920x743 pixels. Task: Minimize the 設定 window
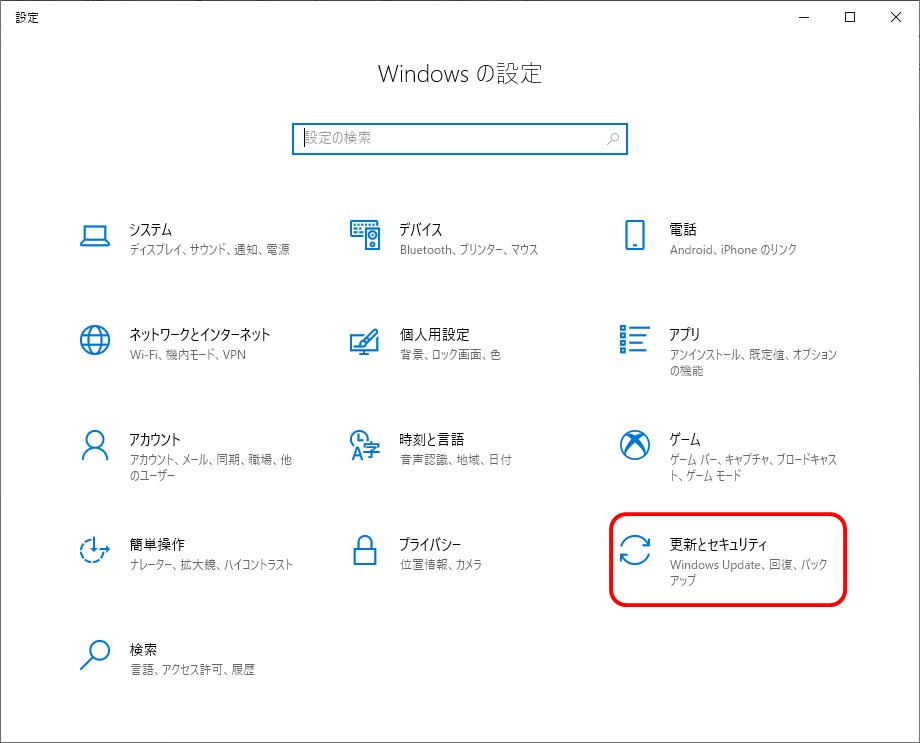point(804,17)
